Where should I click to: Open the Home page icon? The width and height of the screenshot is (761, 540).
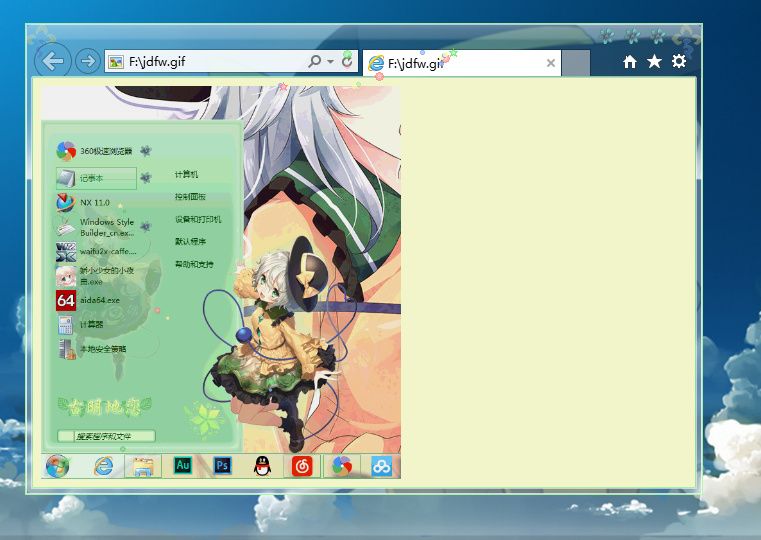[629, 62]
